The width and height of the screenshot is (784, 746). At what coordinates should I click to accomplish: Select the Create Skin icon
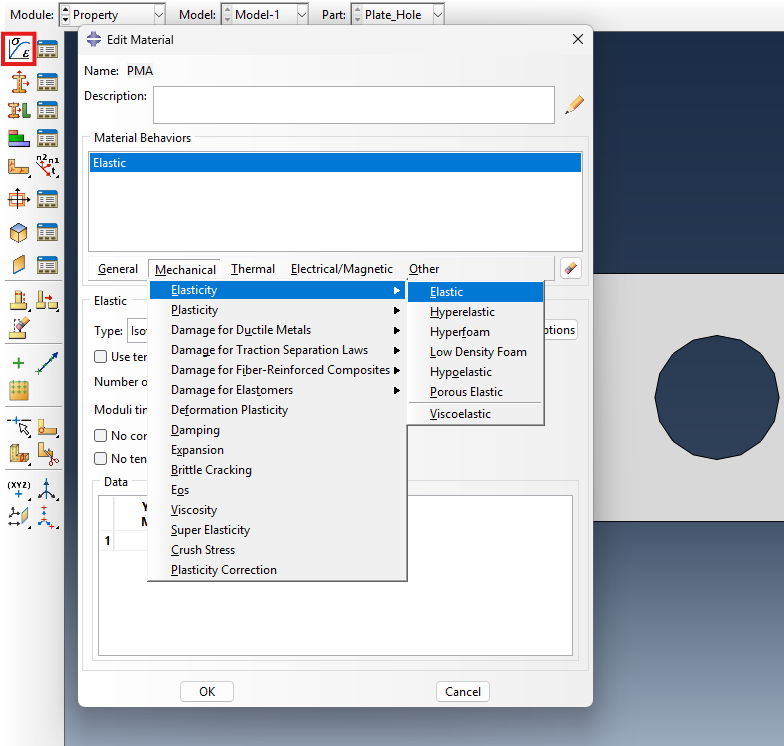click(x=19, y=232)
